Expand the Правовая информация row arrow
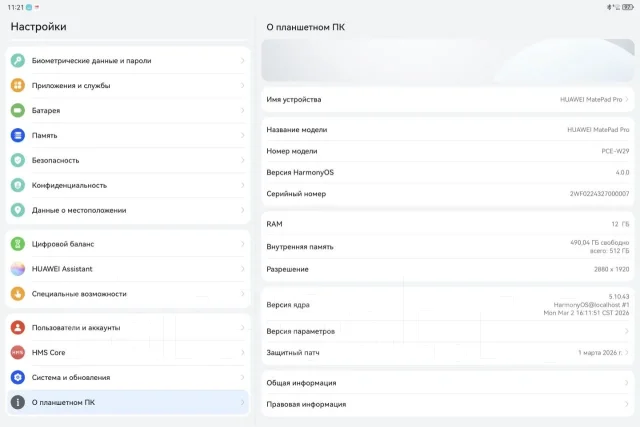 click(x=627, y=404)
